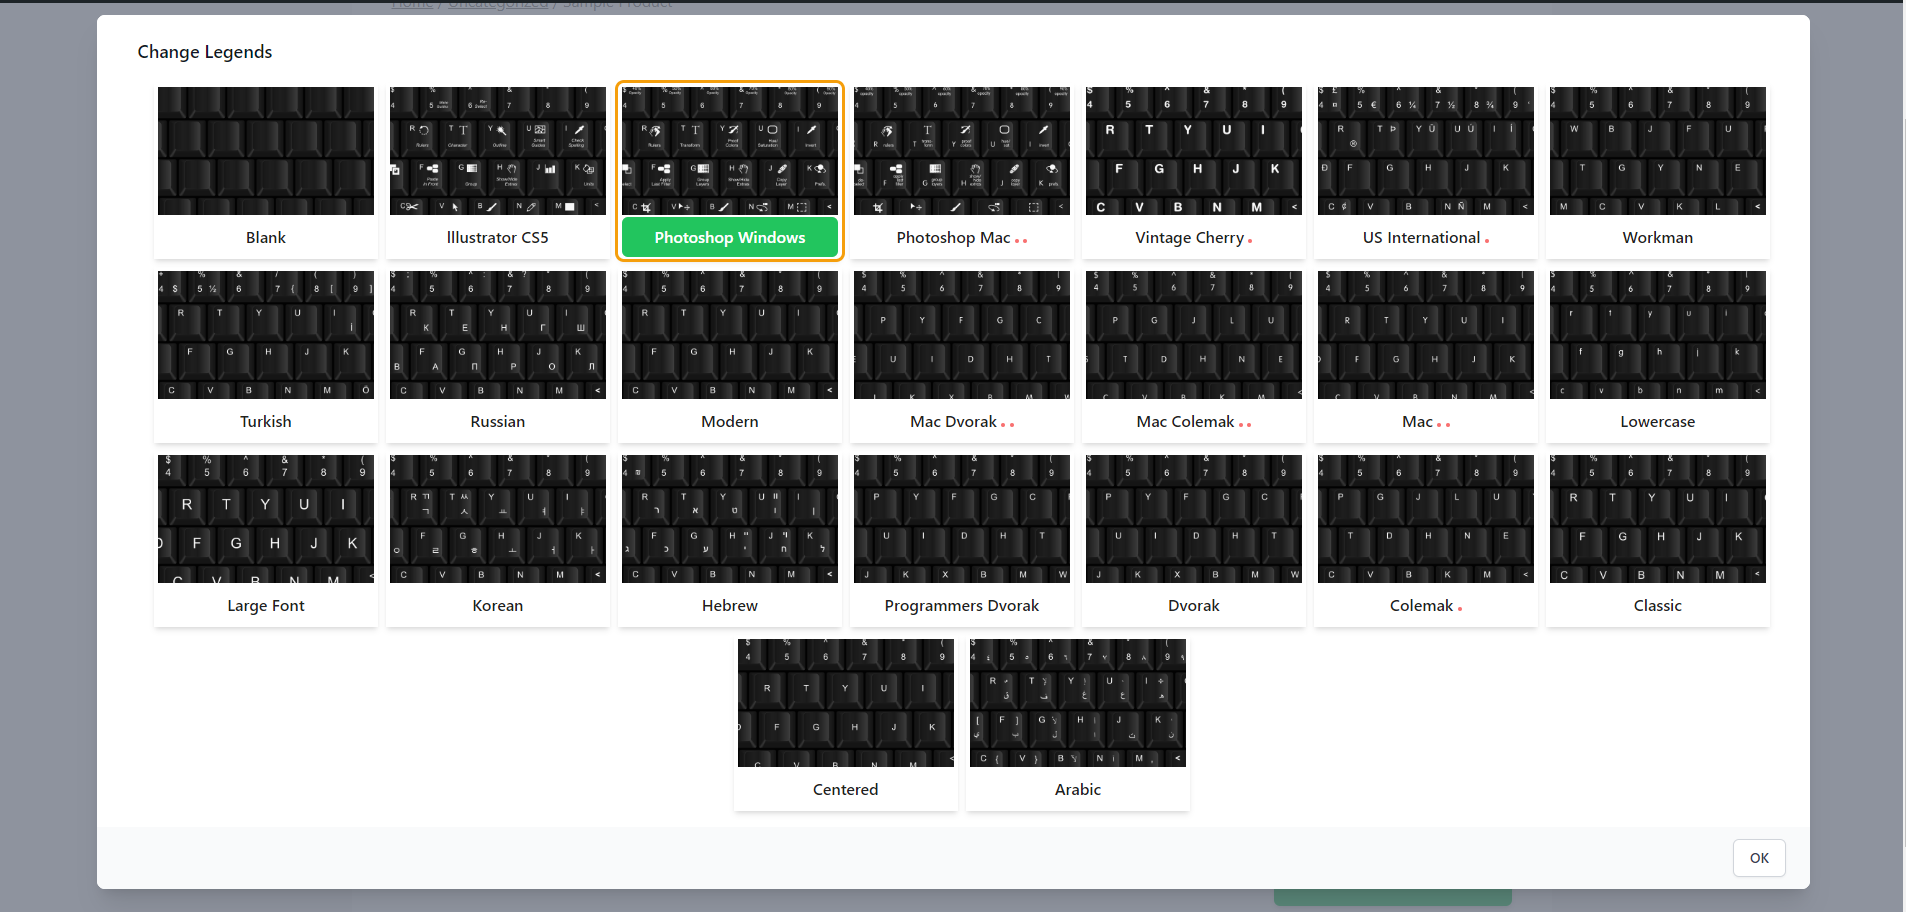Click the Russian label text
The height and width of the screenshot is (912, 1906).
pos(498,422)
